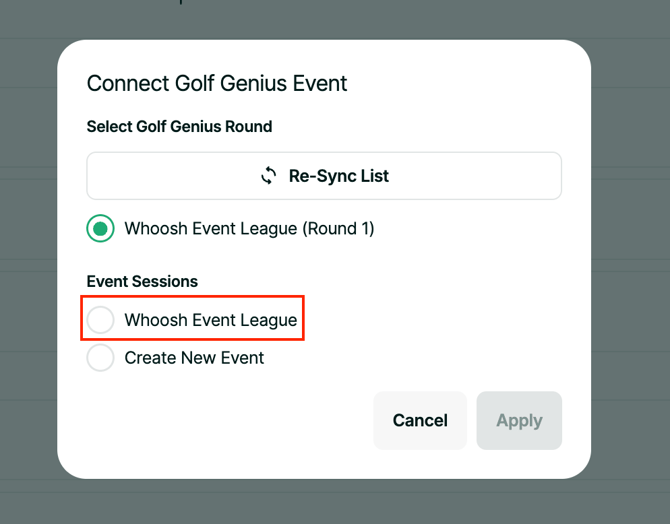670x524 pixels.
Task: Click the empty circle beside Create New Event
Action: 100,357
